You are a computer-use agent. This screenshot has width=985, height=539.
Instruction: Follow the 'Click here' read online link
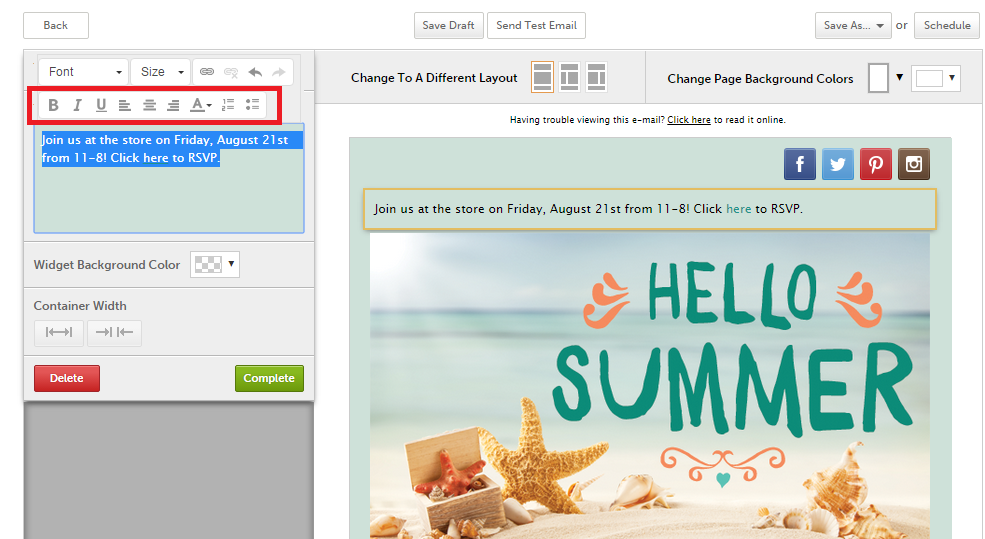[688, 120]
